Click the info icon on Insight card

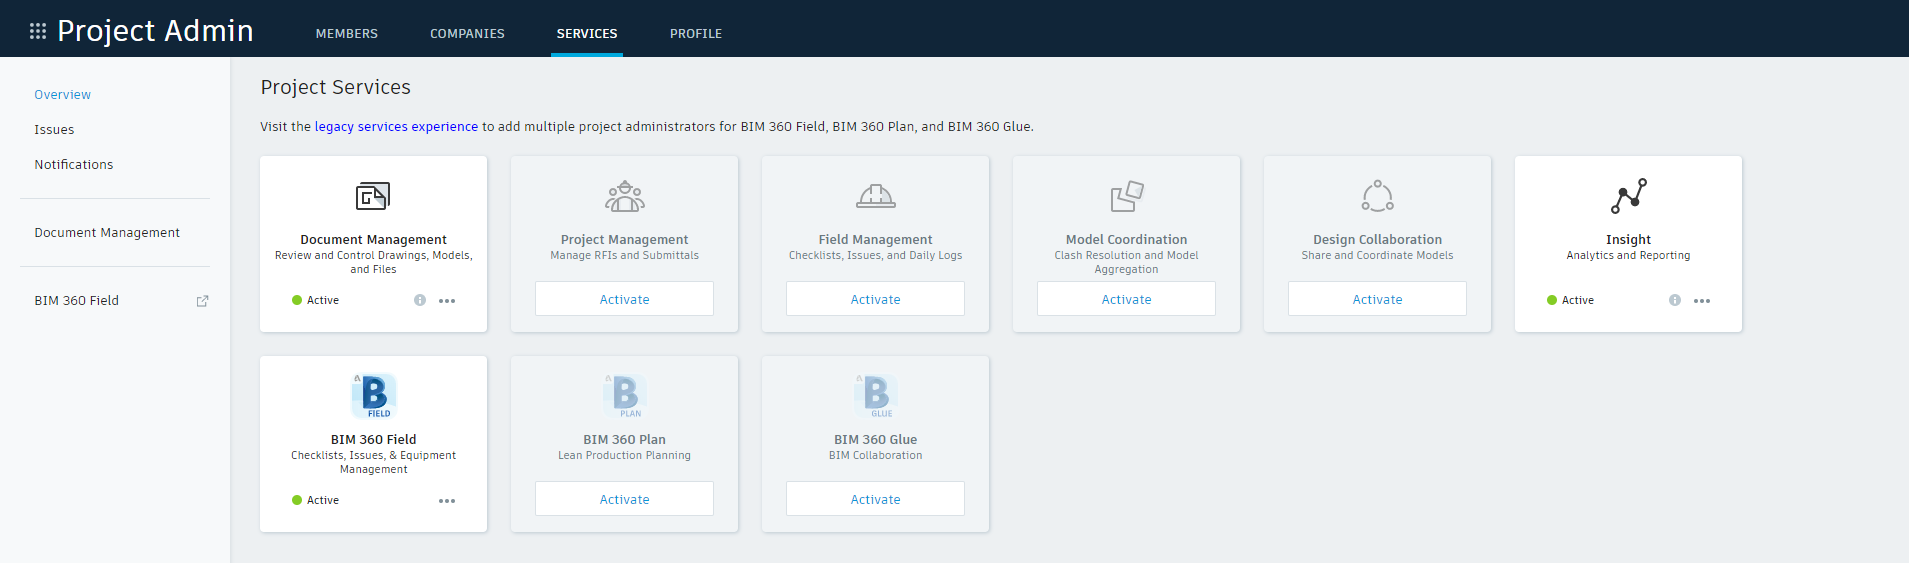(x=1675, y=300)
